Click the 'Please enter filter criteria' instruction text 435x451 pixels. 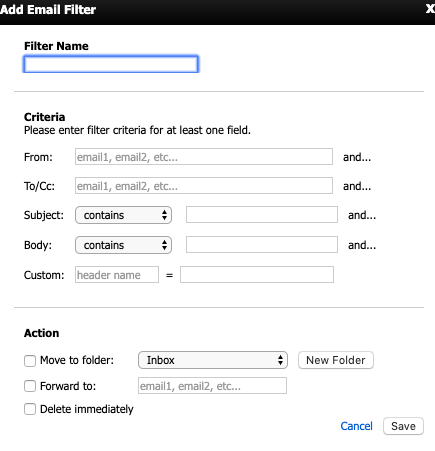click(x=137, y=130)
